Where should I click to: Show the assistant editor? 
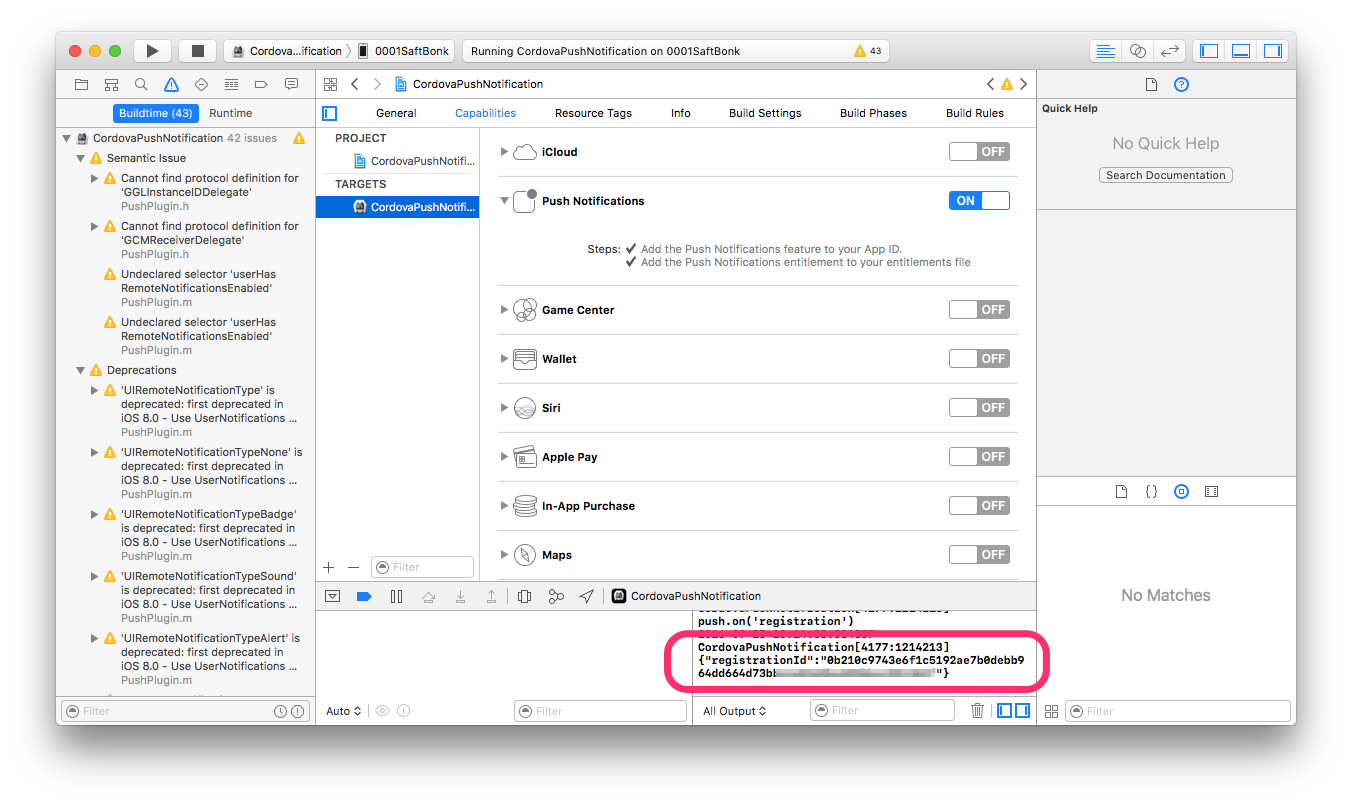tap(1137, 51)
